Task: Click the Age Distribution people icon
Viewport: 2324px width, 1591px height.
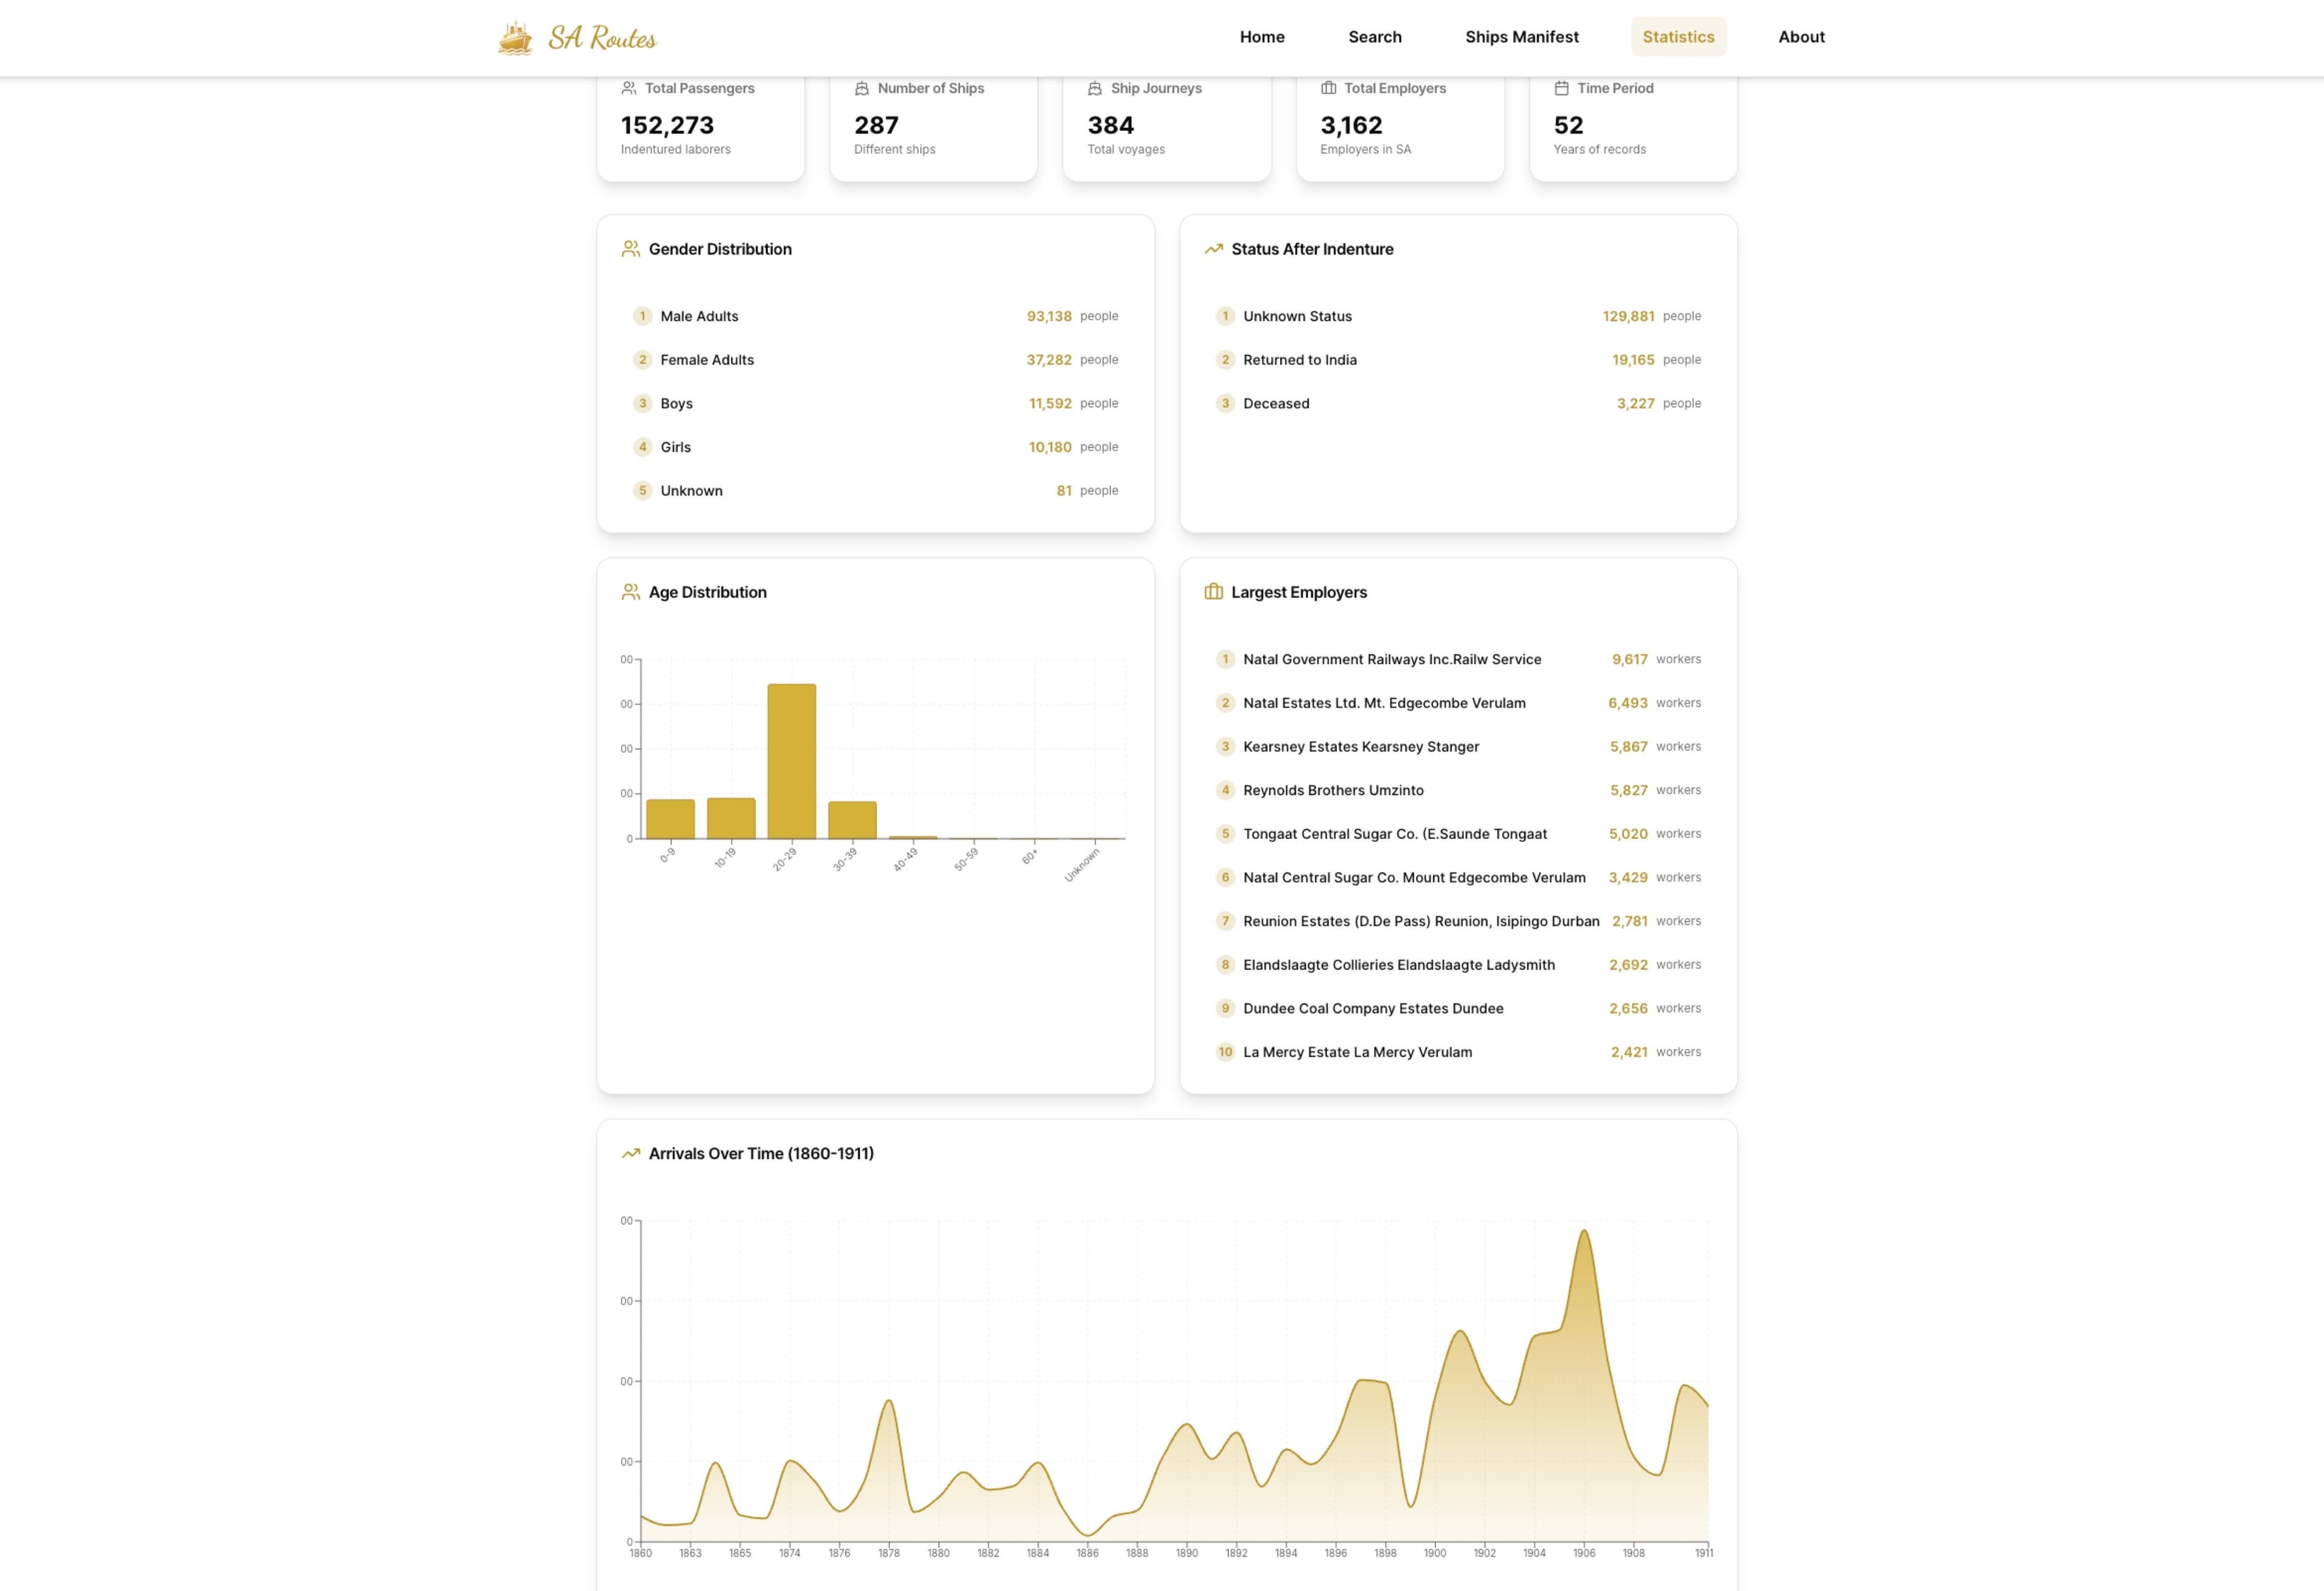Action: (x=630, y=592)
